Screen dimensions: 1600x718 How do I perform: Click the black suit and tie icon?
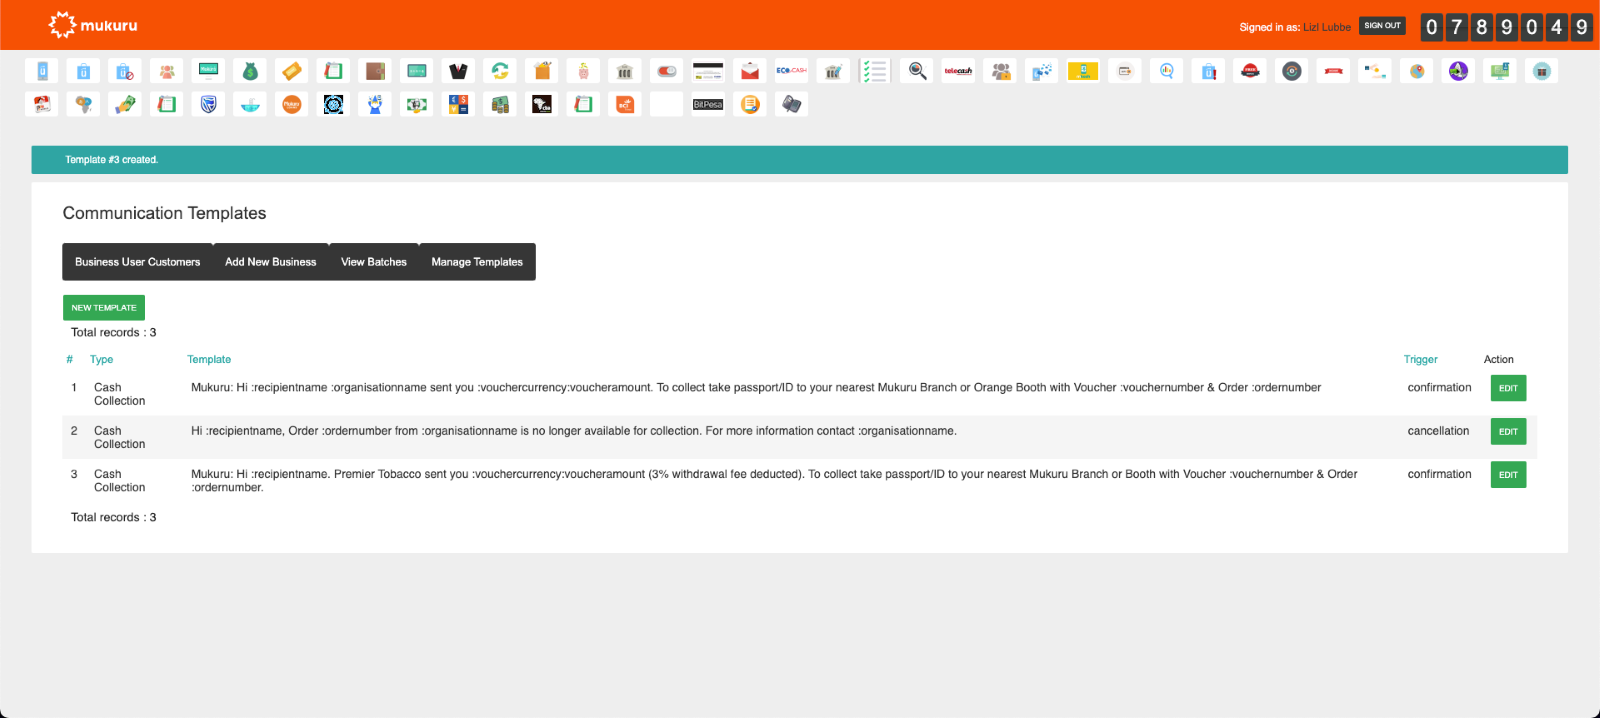pyautogui.click(x=458, y=71)
